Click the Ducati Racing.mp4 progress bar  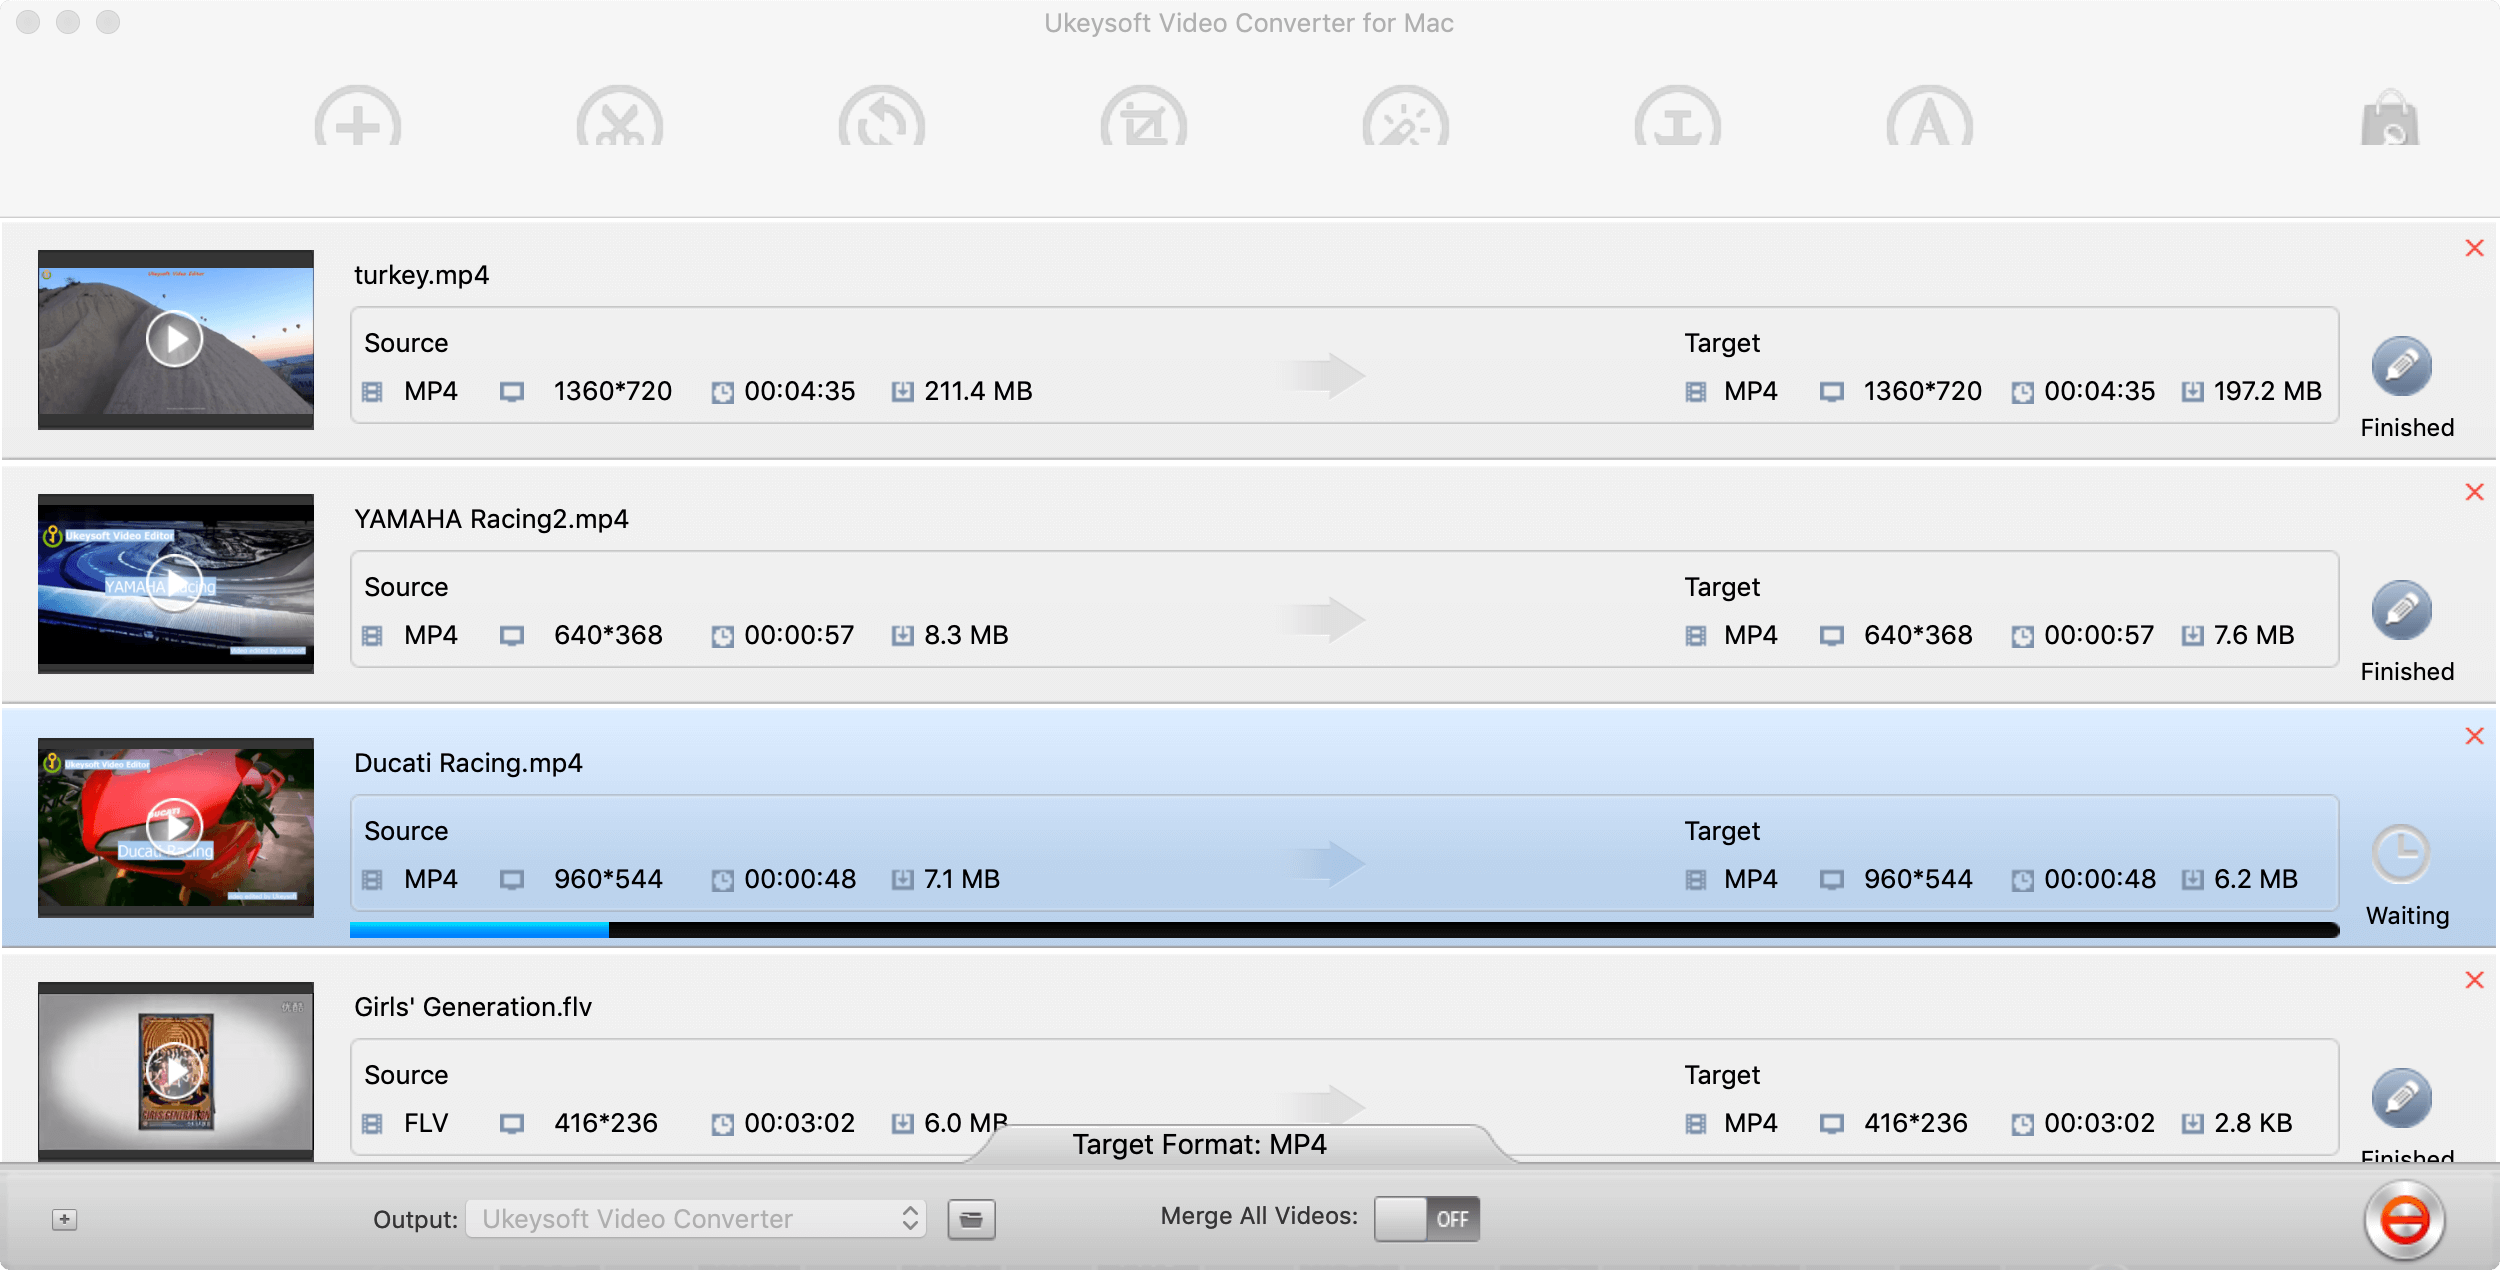click(x=1342, y=930)
